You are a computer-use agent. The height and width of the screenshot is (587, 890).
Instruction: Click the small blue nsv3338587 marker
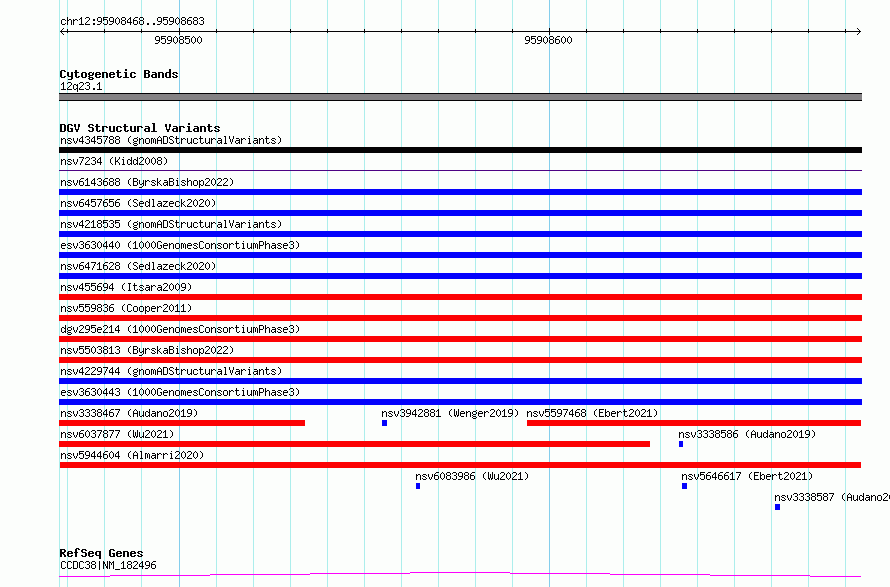click(x=778, y=507)
